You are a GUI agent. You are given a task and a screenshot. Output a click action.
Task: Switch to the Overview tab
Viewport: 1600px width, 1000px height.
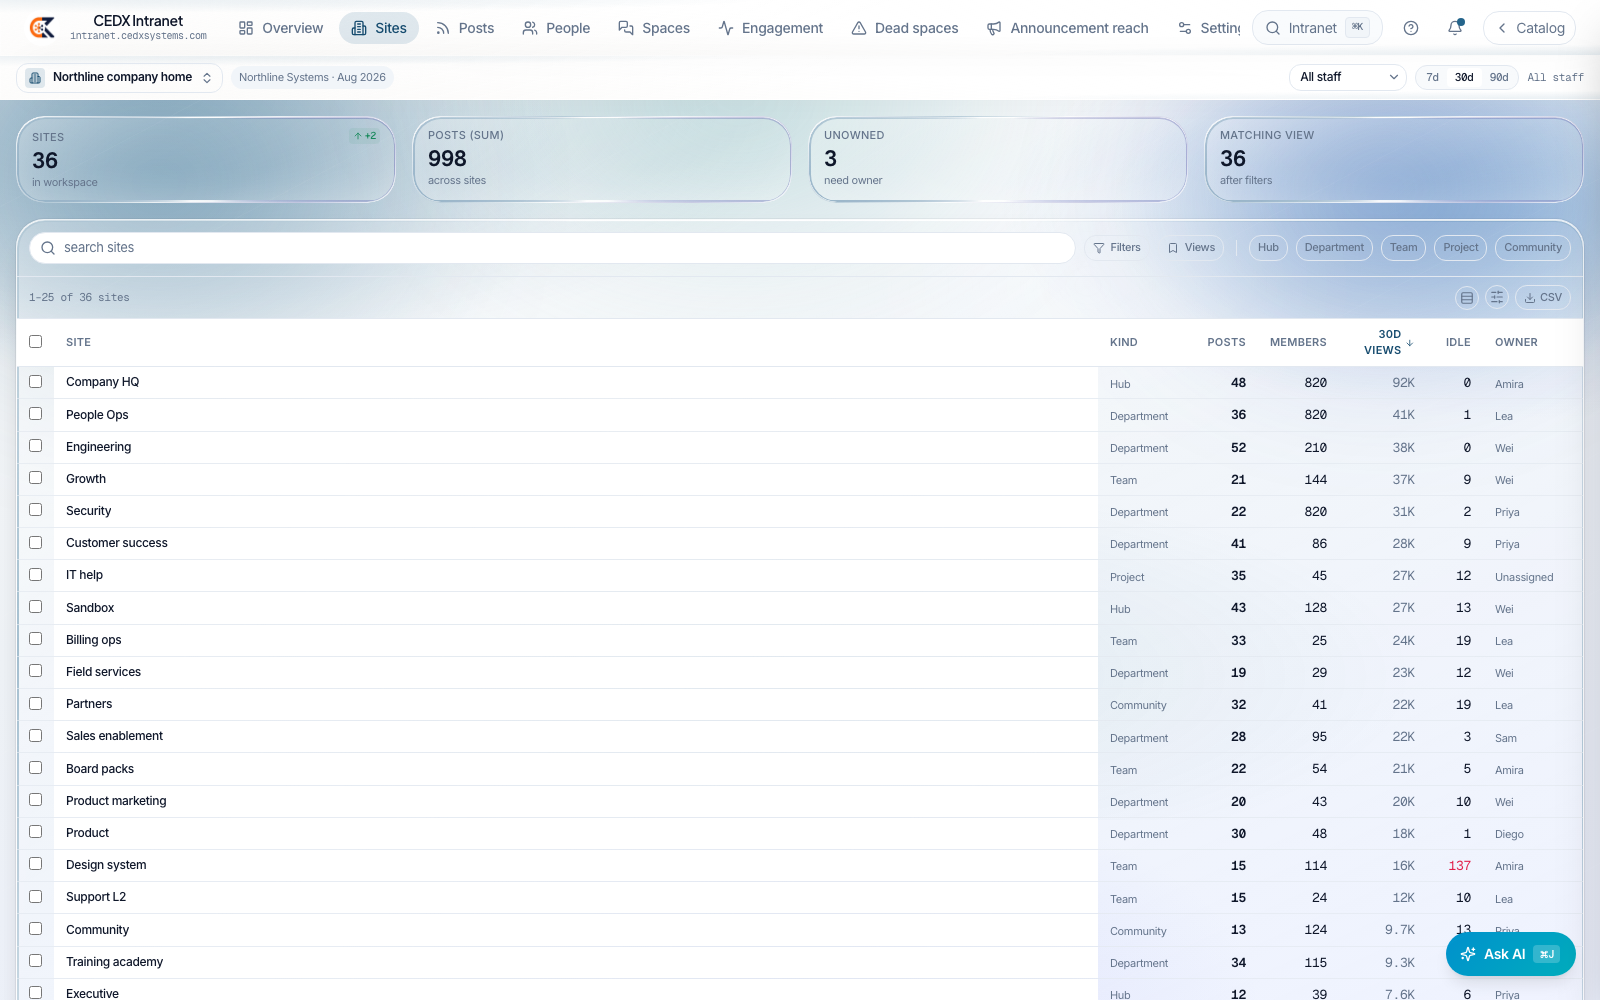(x=280, y=28)
